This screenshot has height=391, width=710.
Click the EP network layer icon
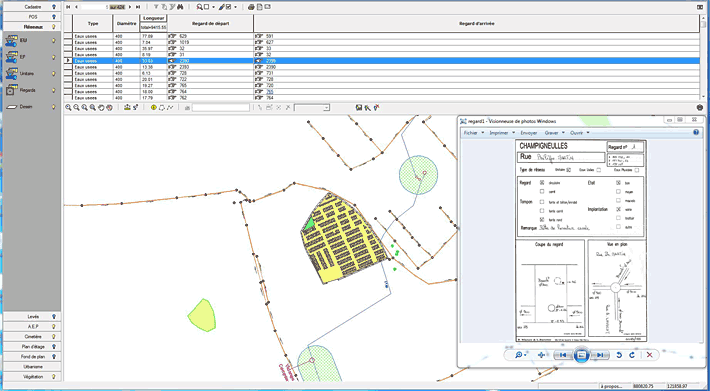(x=11, y=57)
